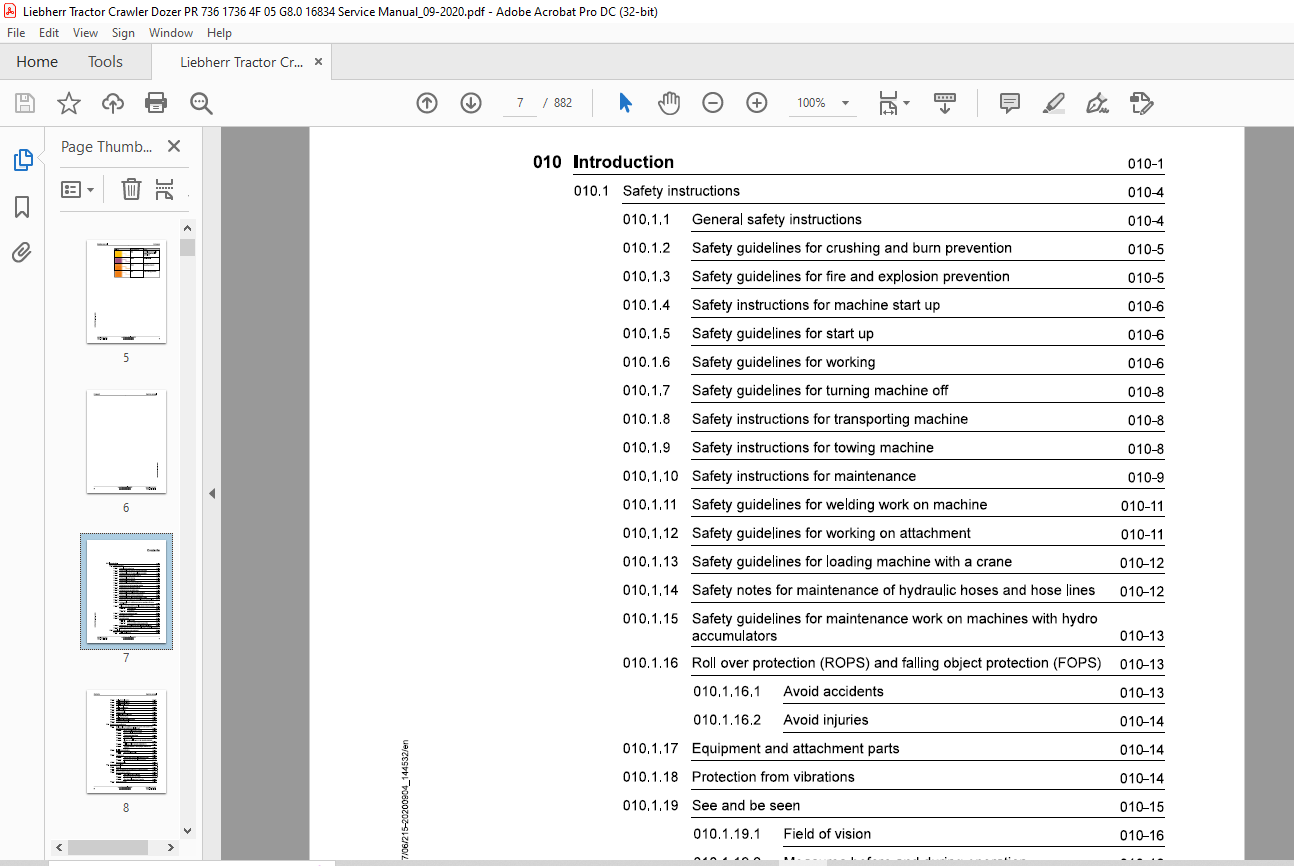Open the stamp tool icon
1294x866 pixels.
1141,103
